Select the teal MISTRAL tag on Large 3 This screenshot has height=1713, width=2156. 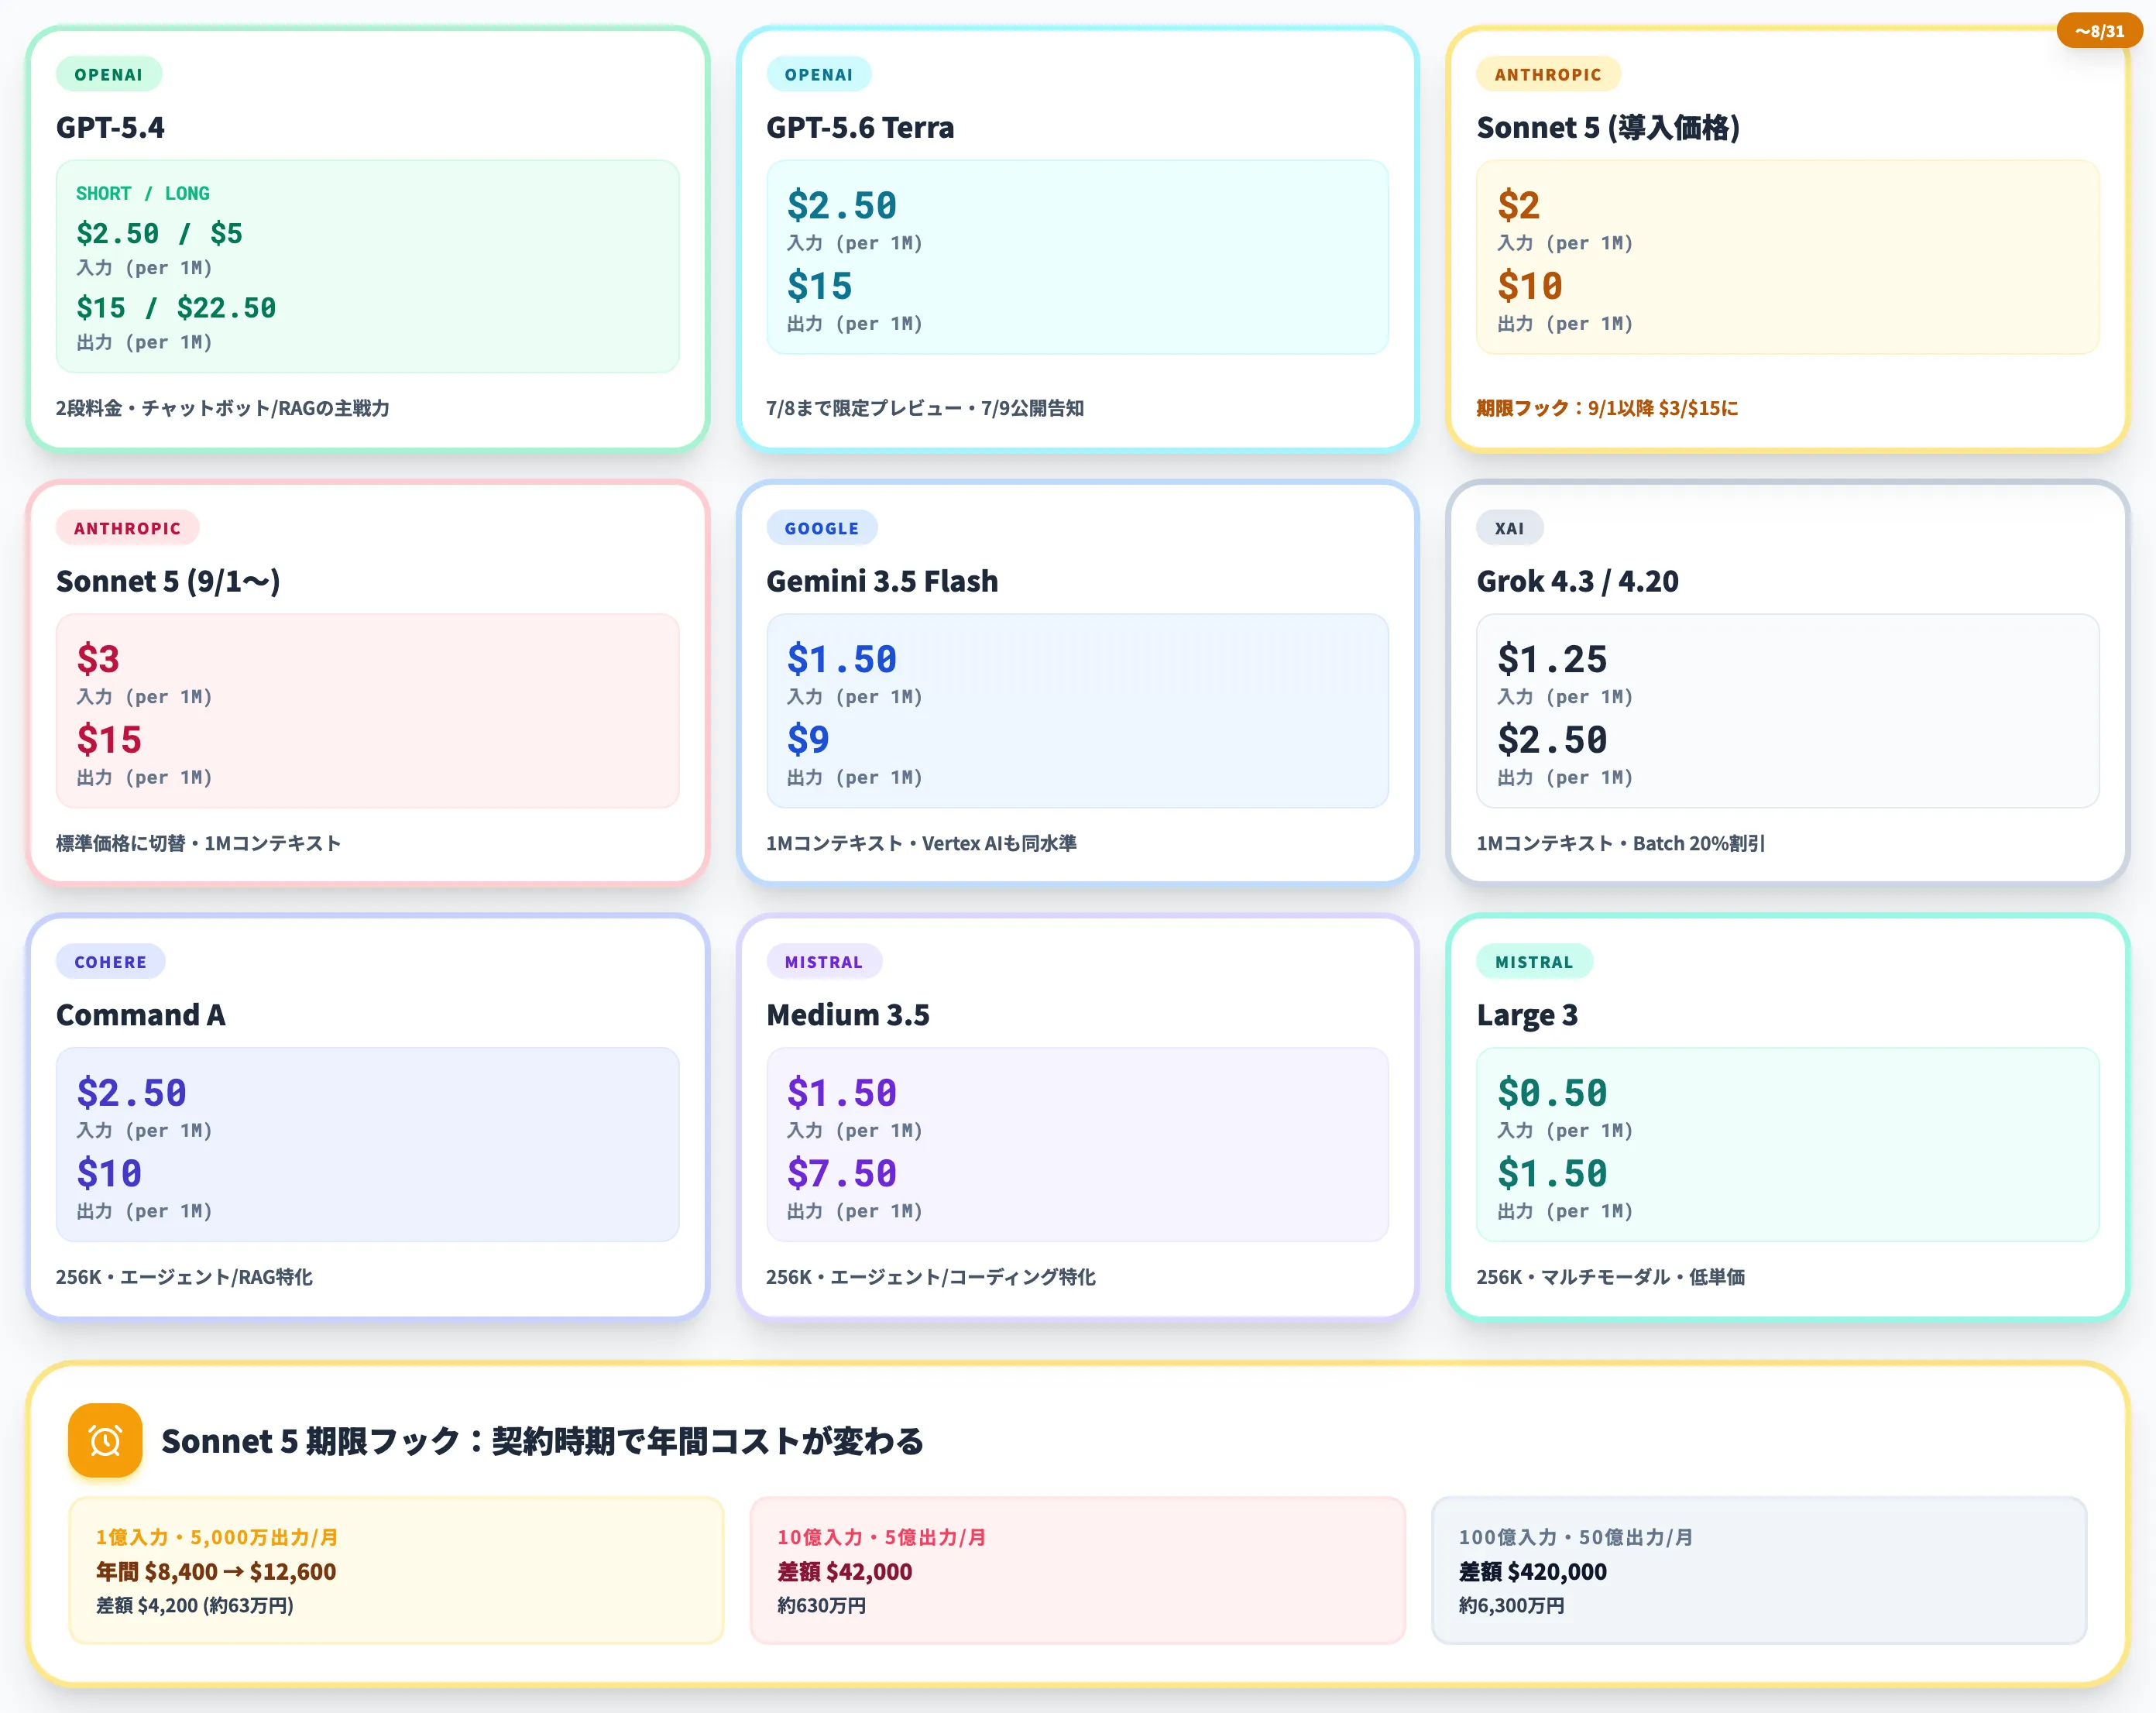1534,962
